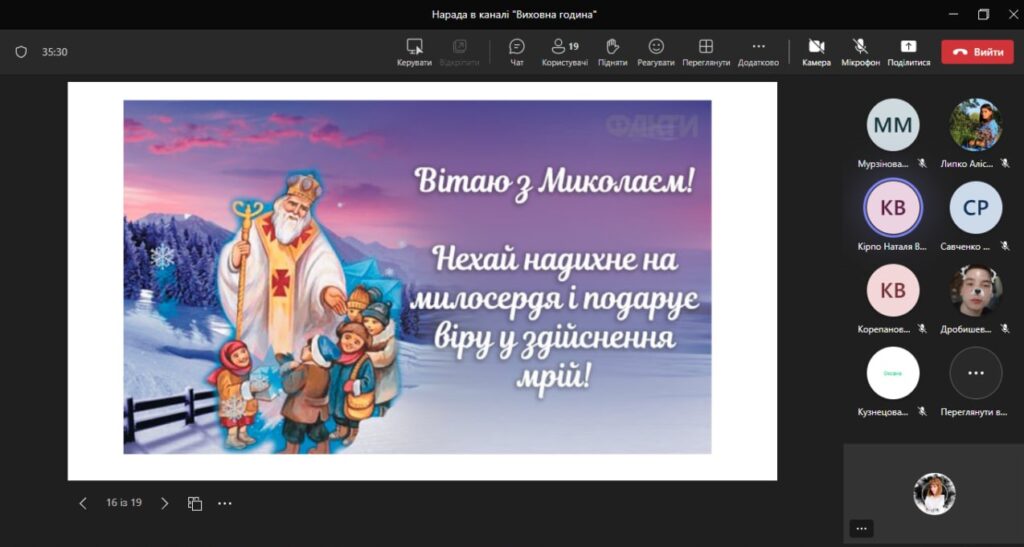This screenshot has height=547, width=1024.
Task: Open the self-view ellipsis options menu
Action: click(861, 528)
